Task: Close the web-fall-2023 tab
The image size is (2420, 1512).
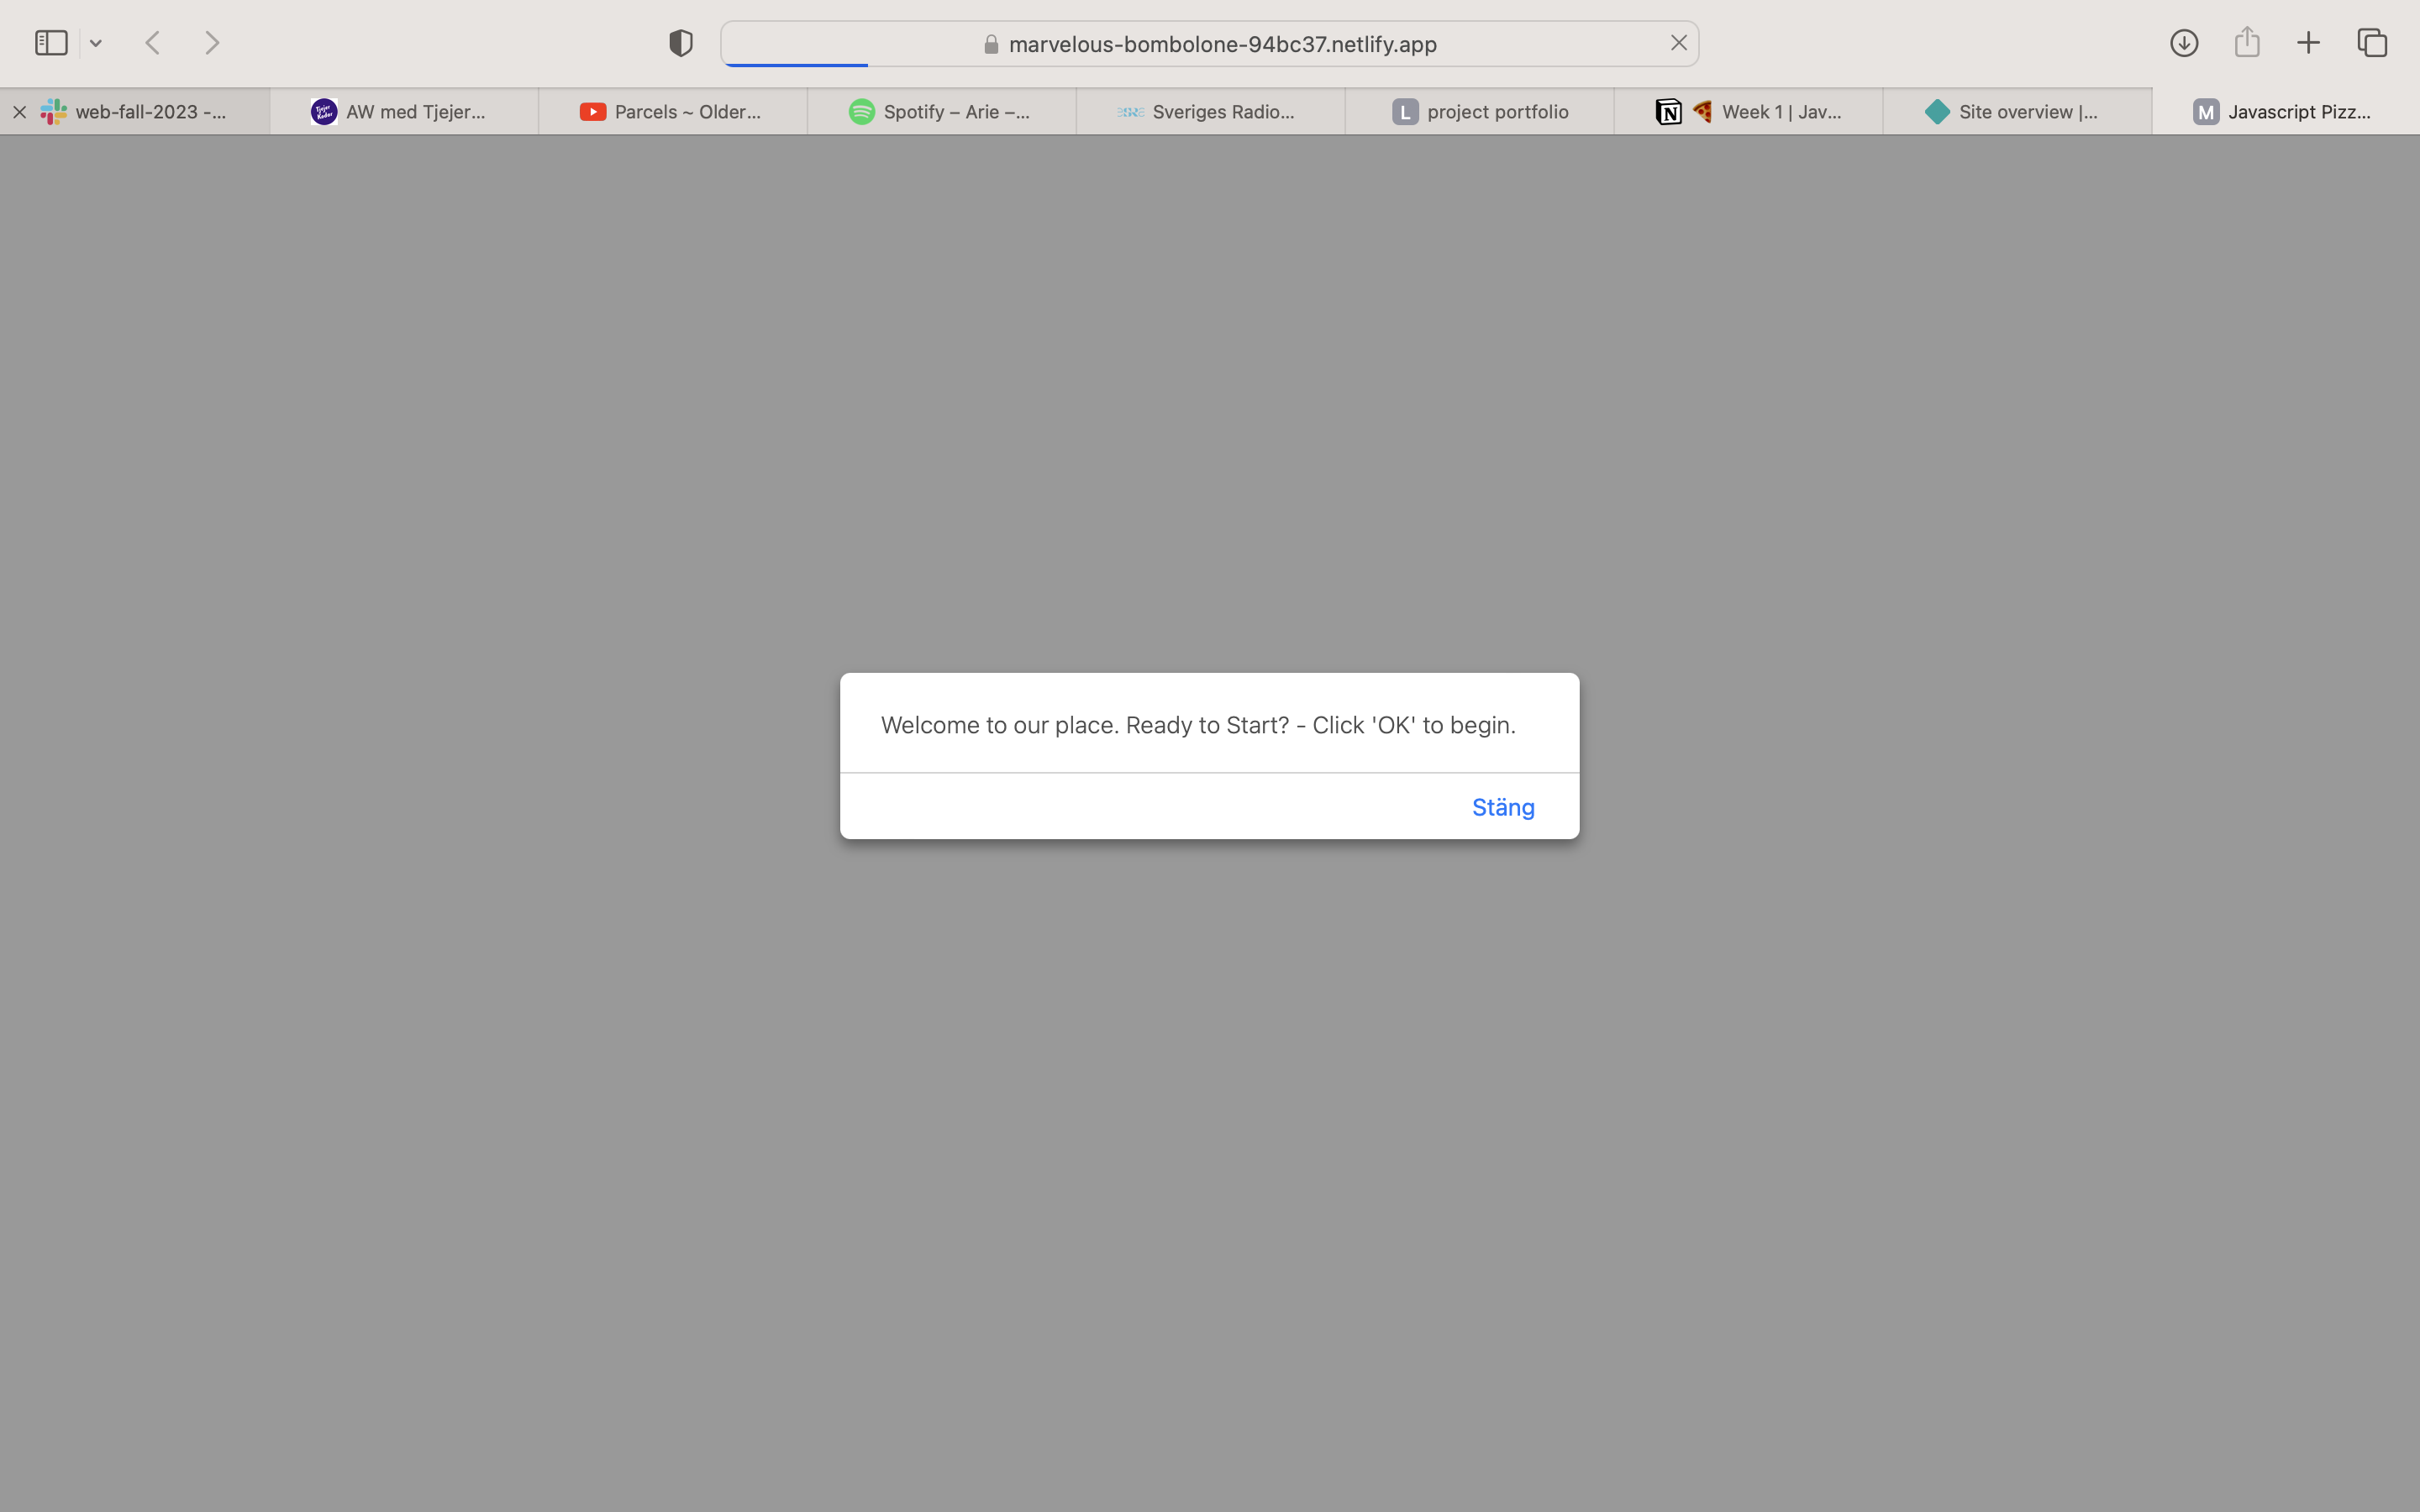Action: (19, 112)
